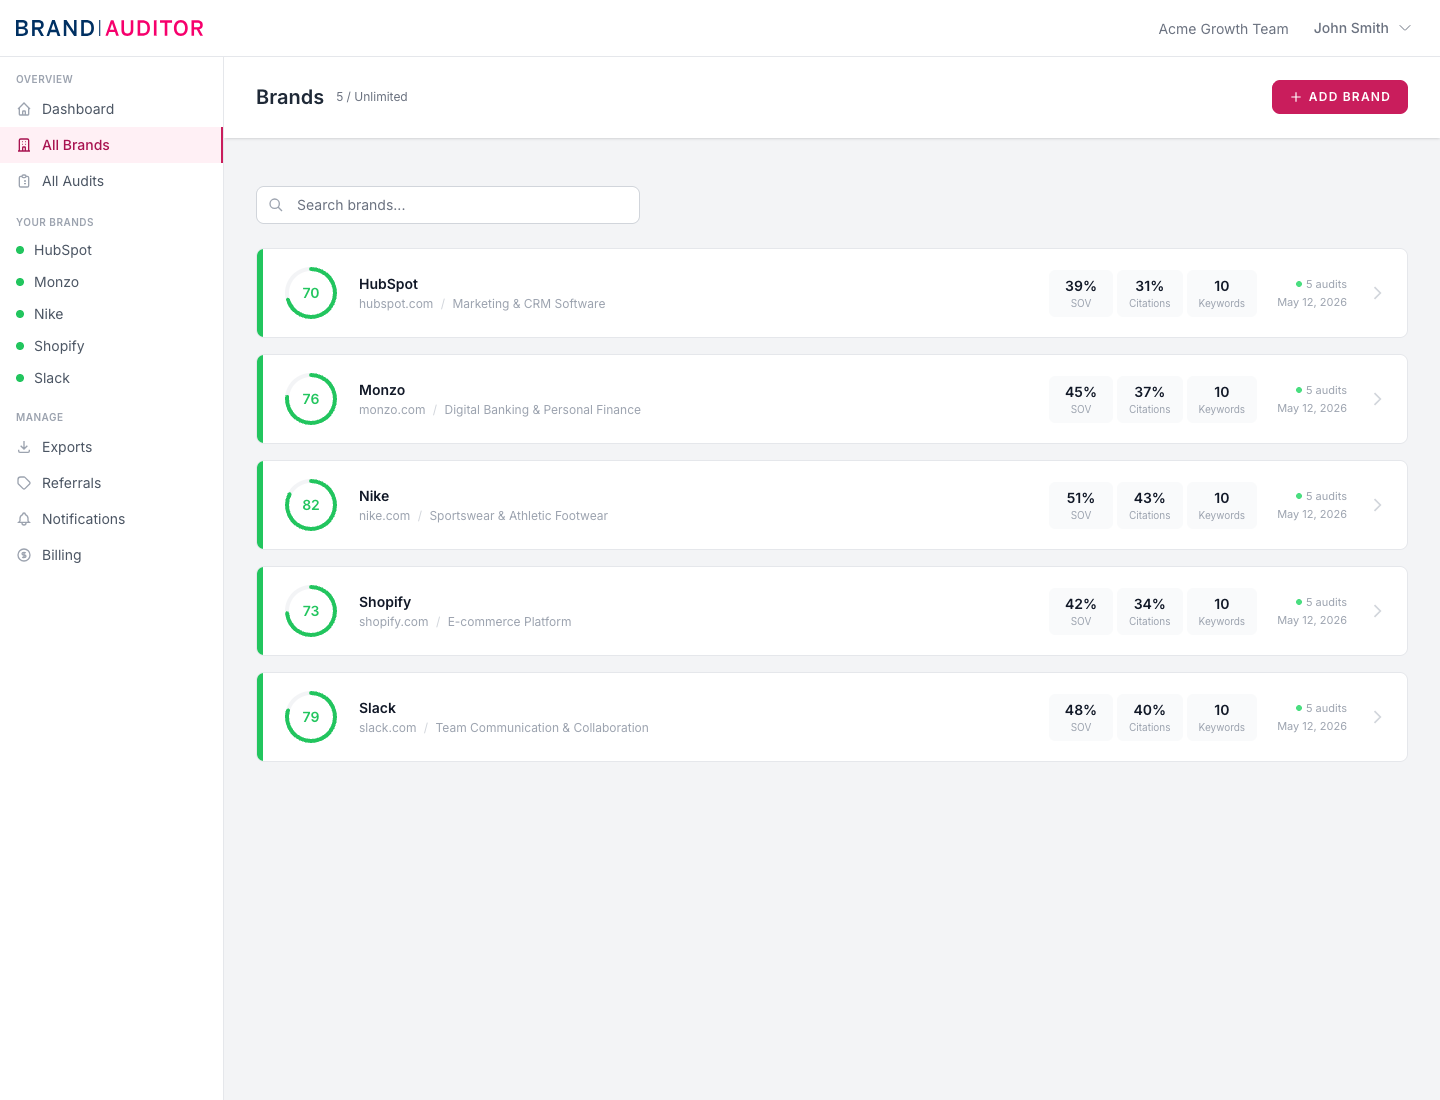The width and height of the screenshot is (1440, 1100).
Task: Click HubSpot 31% Citations stat
Action: [1150, 293]
